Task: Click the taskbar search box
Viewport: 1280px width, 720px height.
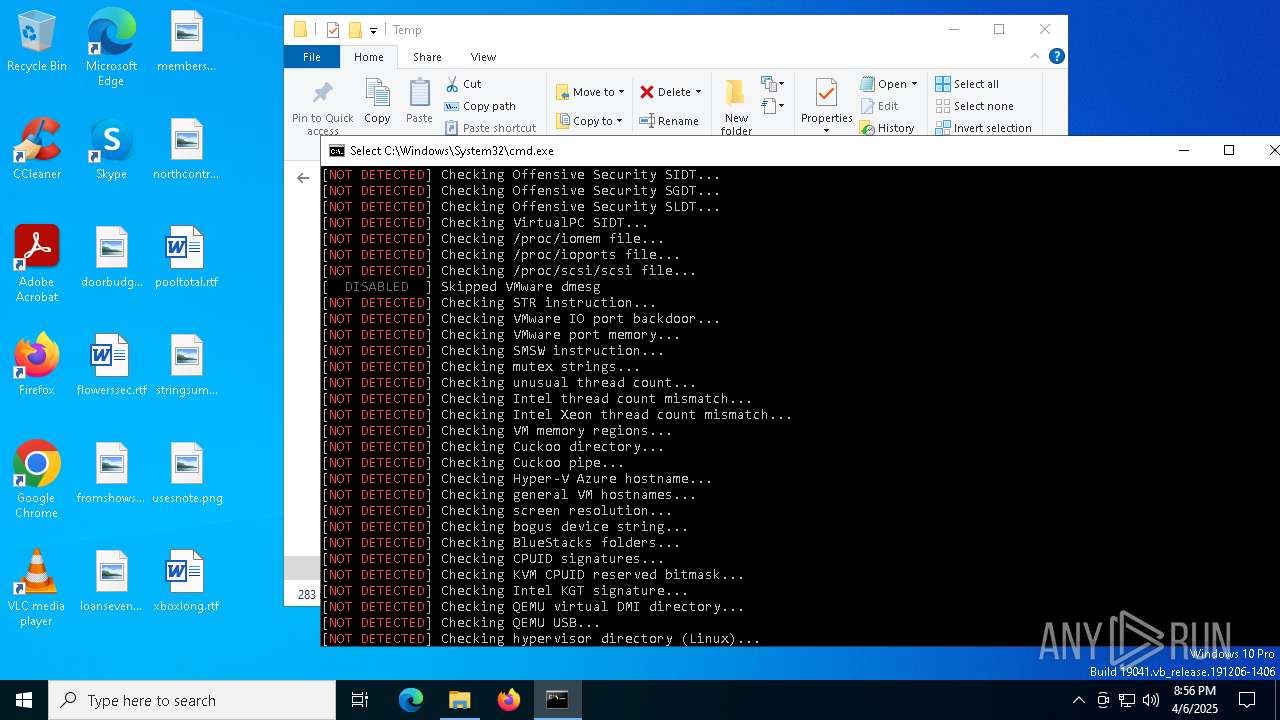Action: pyautogui.click(x=192, y=700)
